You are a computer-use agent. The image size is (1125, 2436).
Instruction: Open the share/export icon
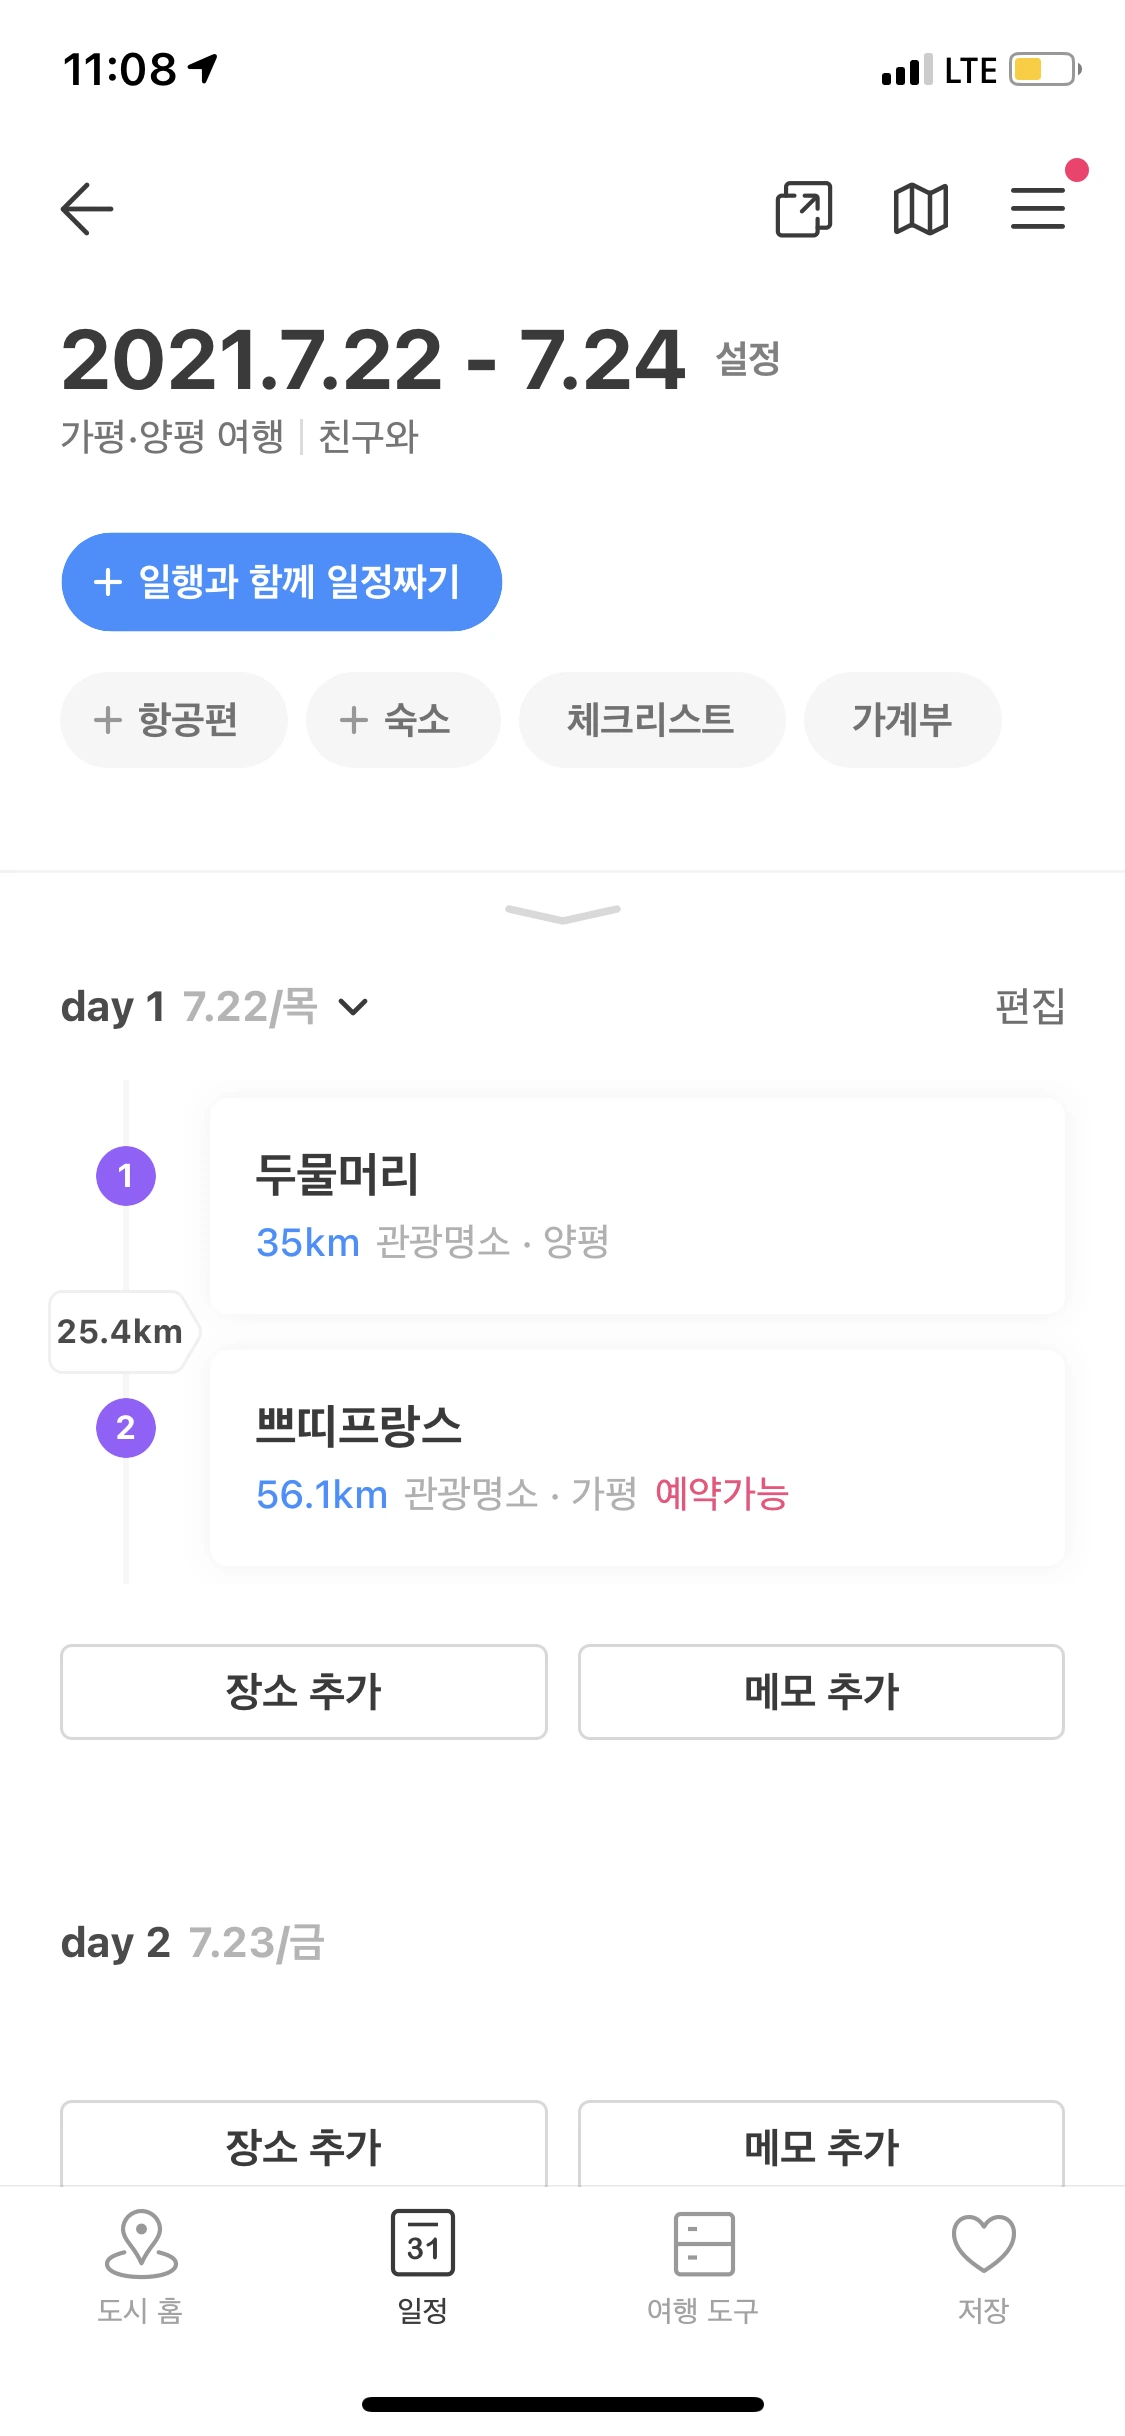pyautogui.click(x=804, y=209)
